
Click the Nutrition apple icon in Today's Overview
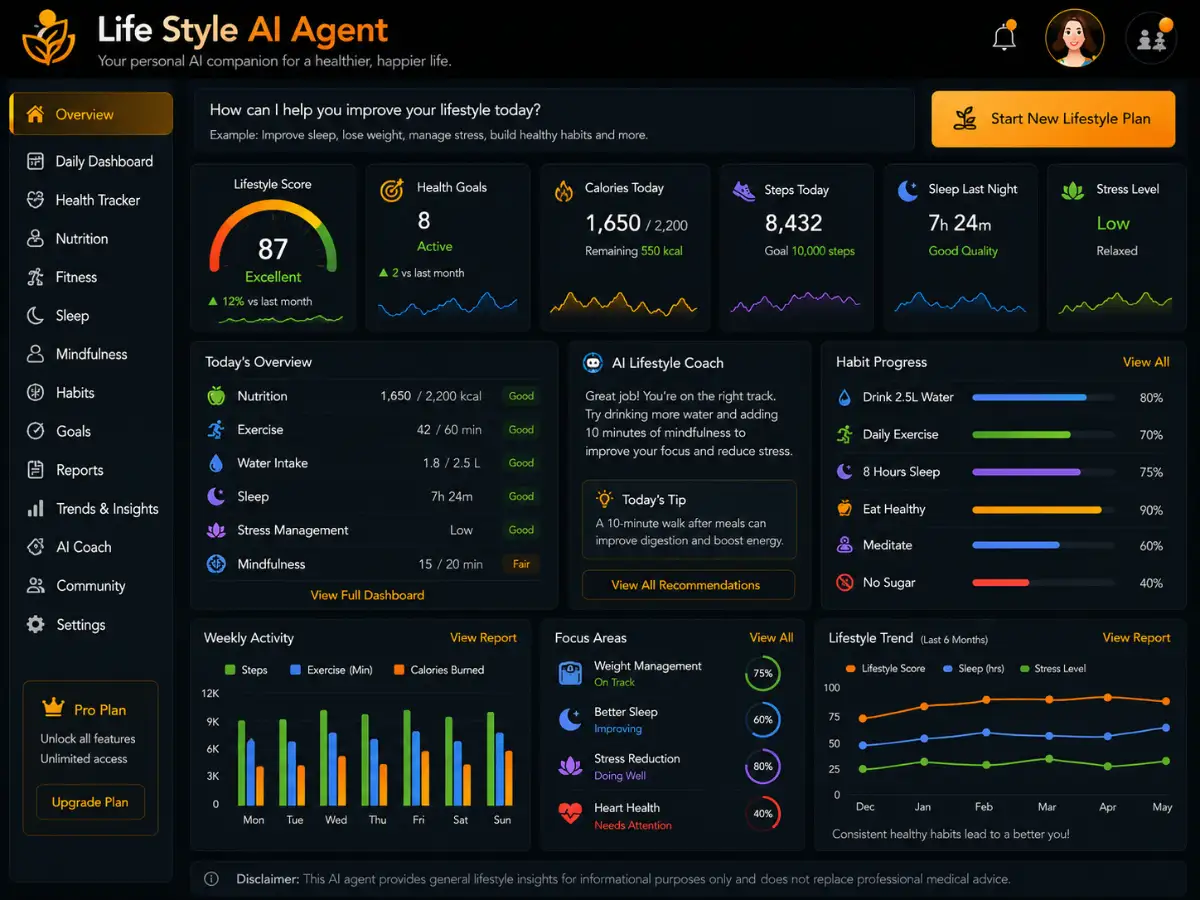216,396
